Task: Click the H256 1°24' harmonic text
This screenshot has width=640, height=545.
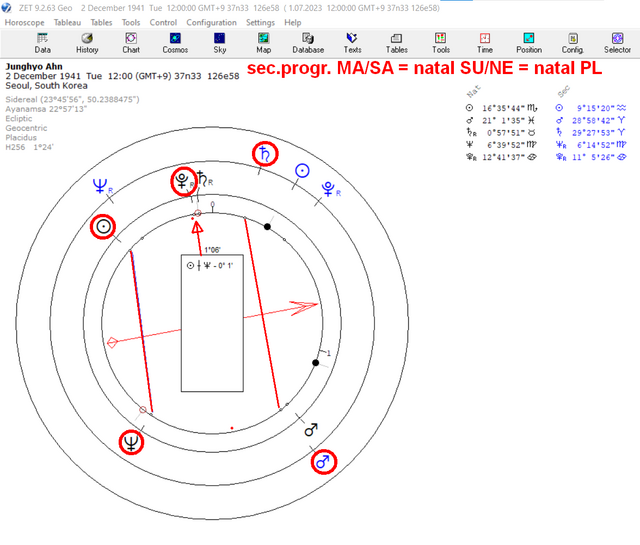Action: (29, 147)
